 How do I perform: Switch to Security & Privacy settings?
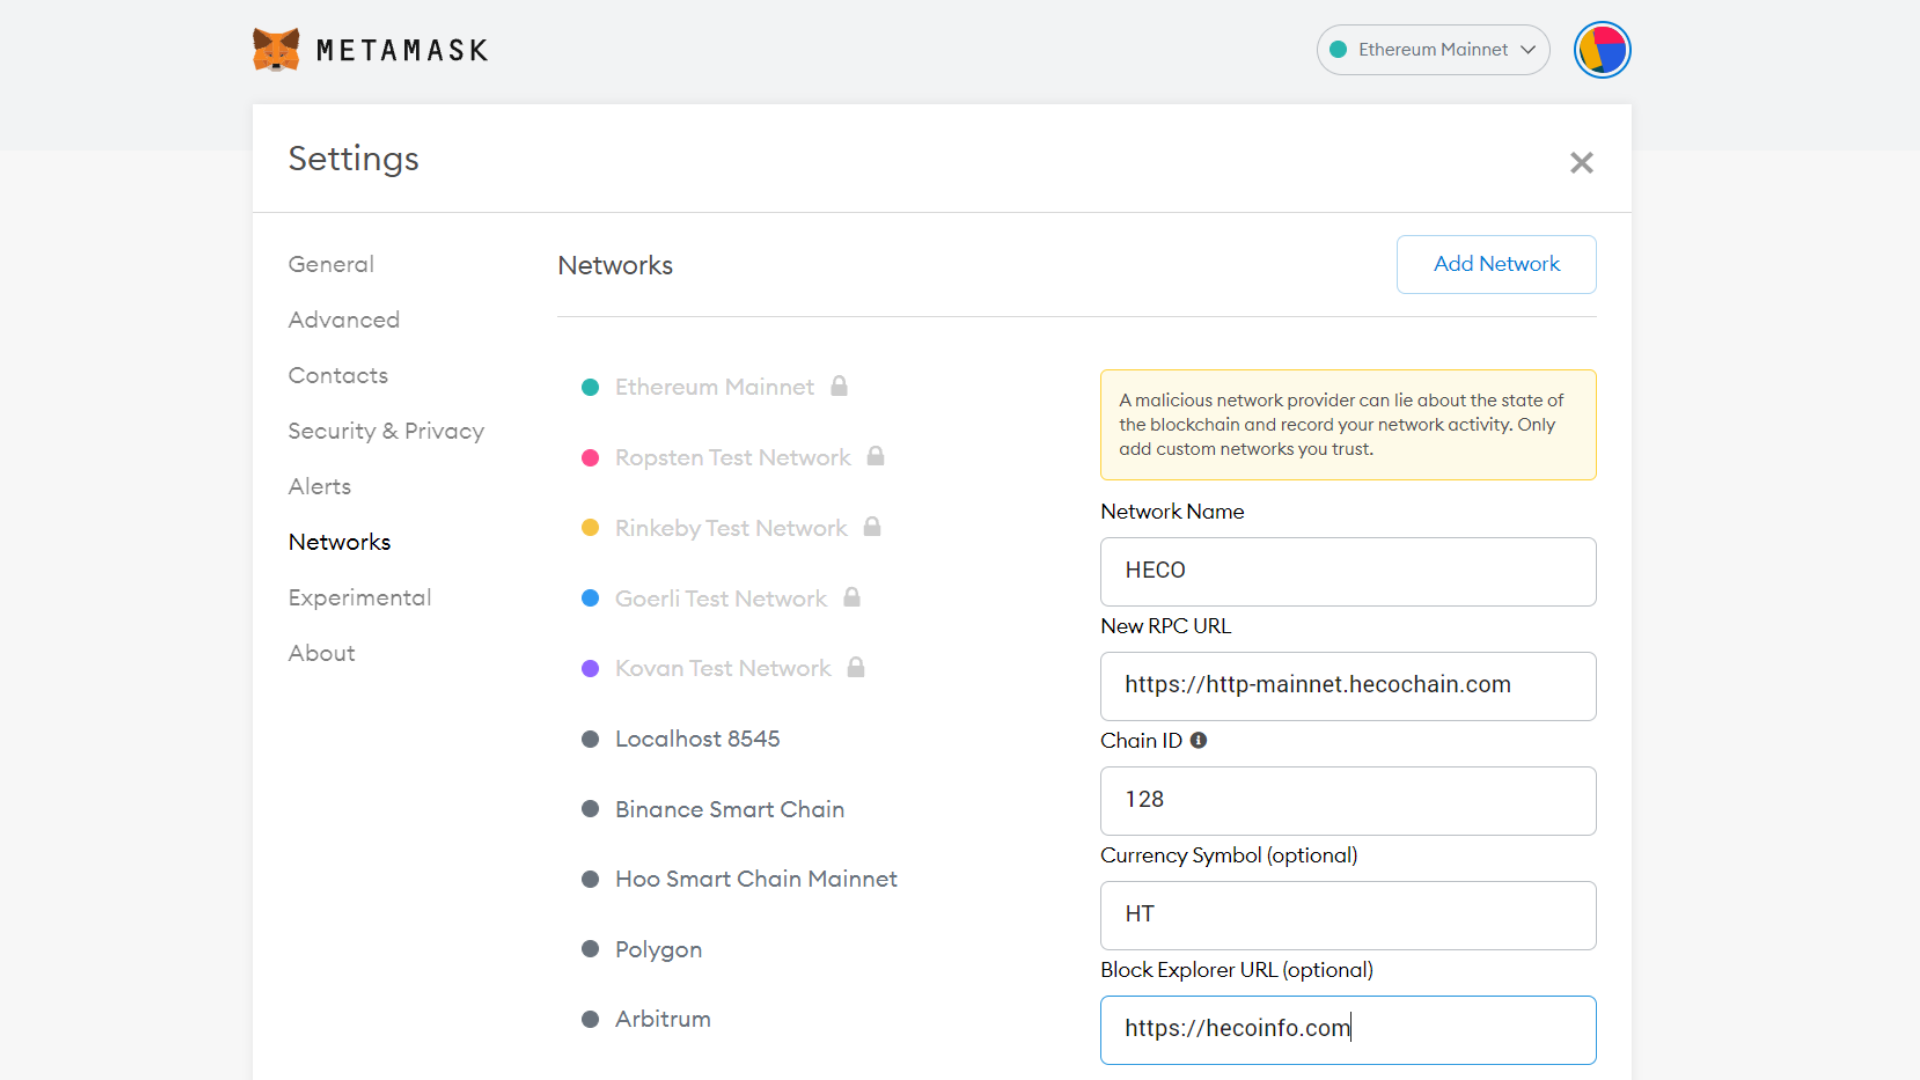click(x=386, y=431)
